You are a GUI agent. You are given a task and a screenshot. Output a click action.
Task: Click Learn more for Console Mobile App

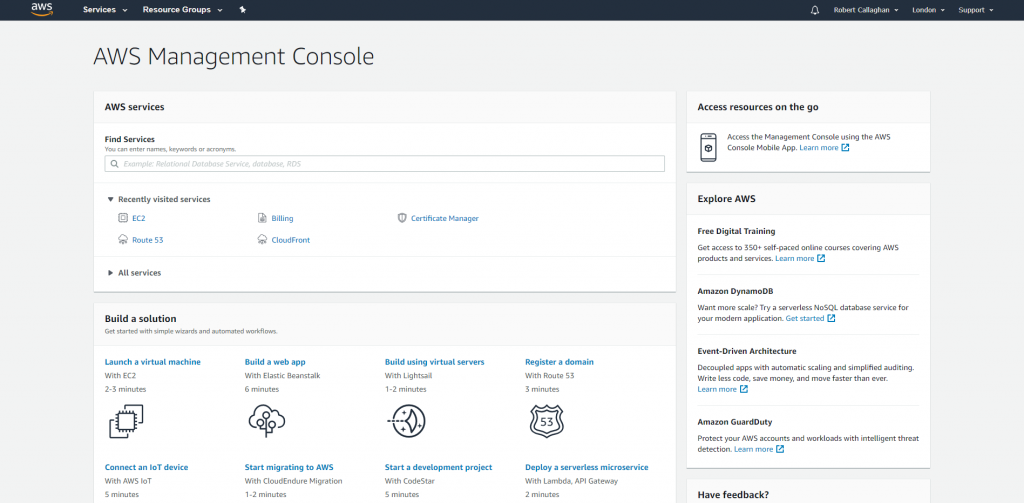tap(819, 148)
